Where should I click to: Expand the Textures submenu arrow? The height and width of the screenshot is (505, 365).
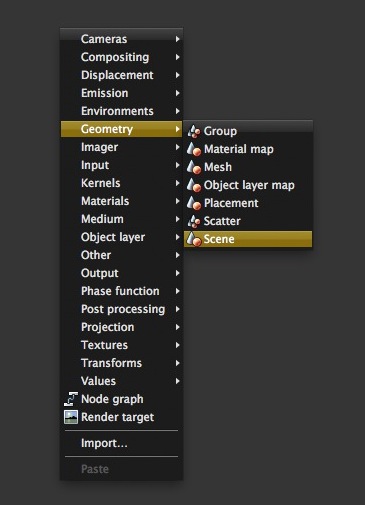click(x=178, y=345)
